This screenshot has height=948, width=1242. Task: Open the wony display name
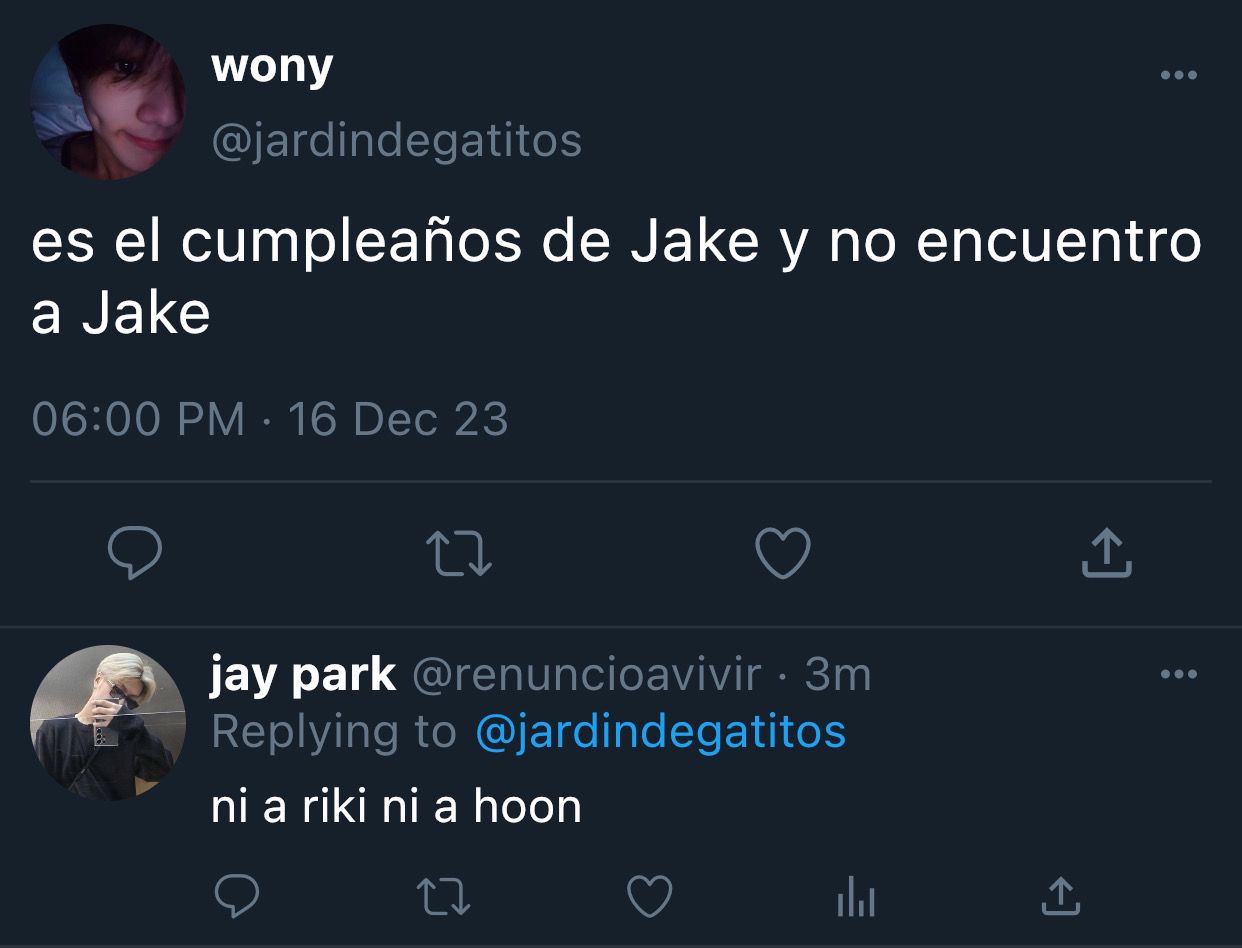272,68
